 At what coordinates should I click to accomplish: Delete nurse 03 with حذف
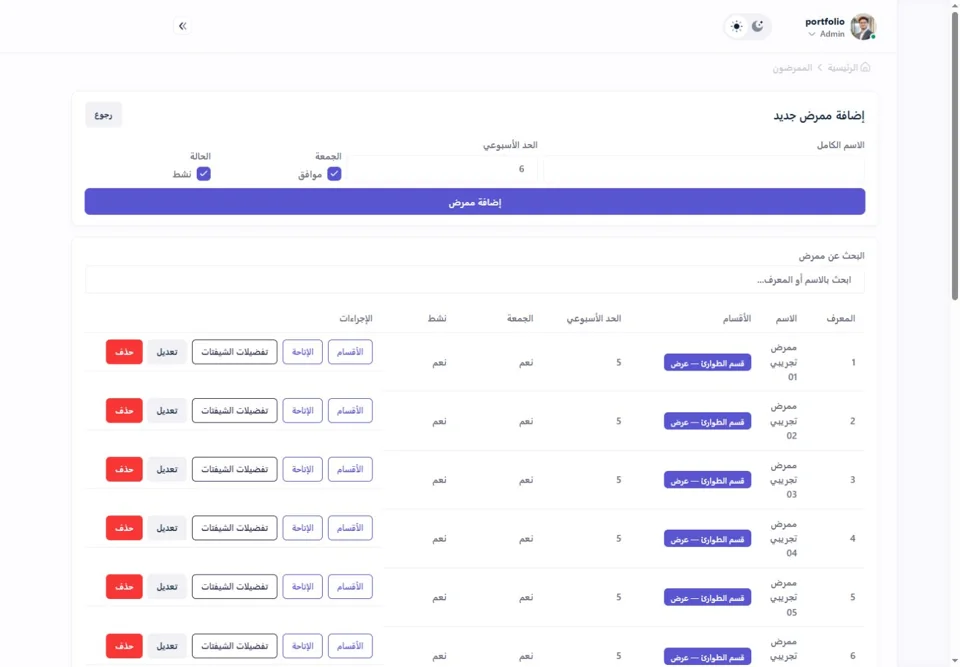coord(124,469)
